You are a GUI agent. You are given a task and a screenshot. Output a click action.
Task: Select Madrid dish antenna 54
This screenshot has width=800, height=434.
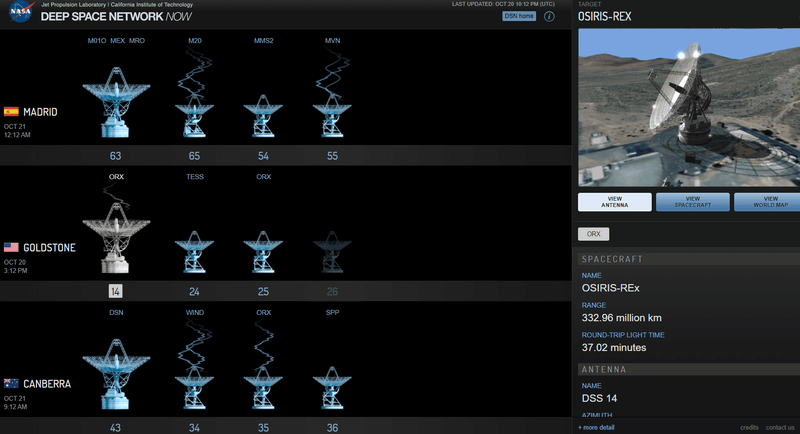point(263,116)
